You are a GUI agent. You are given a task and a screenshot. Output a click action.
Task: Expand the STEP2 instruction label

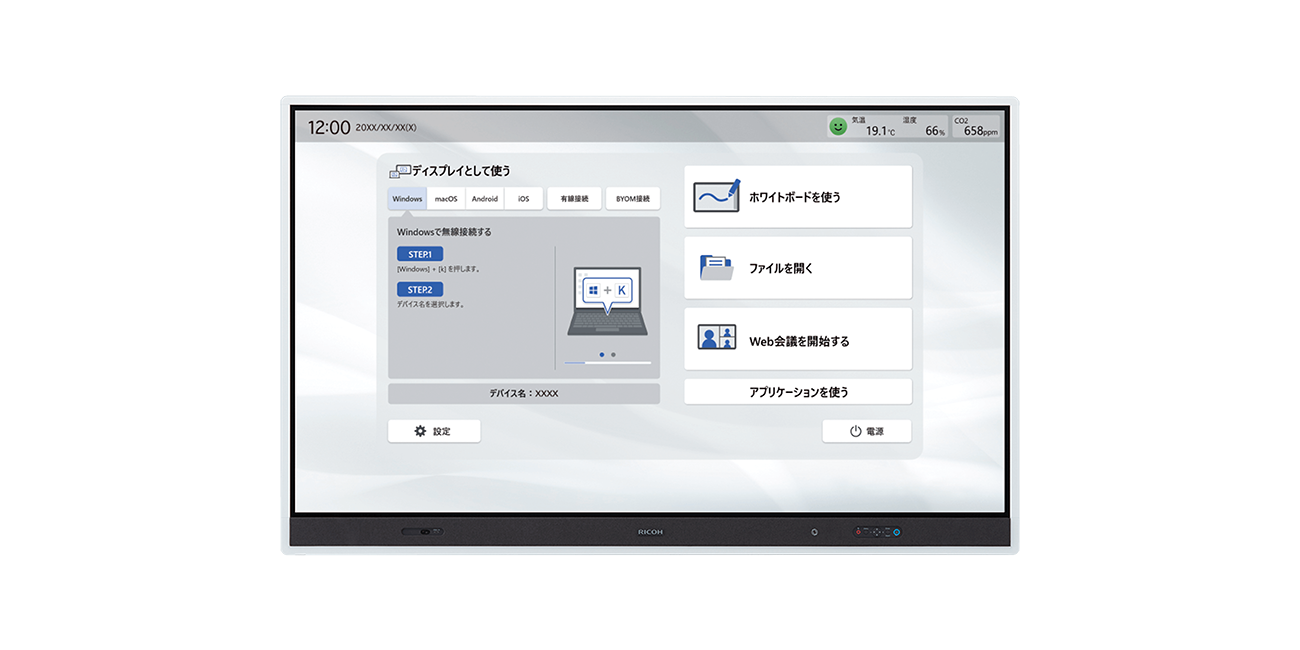tap(419, 288)
